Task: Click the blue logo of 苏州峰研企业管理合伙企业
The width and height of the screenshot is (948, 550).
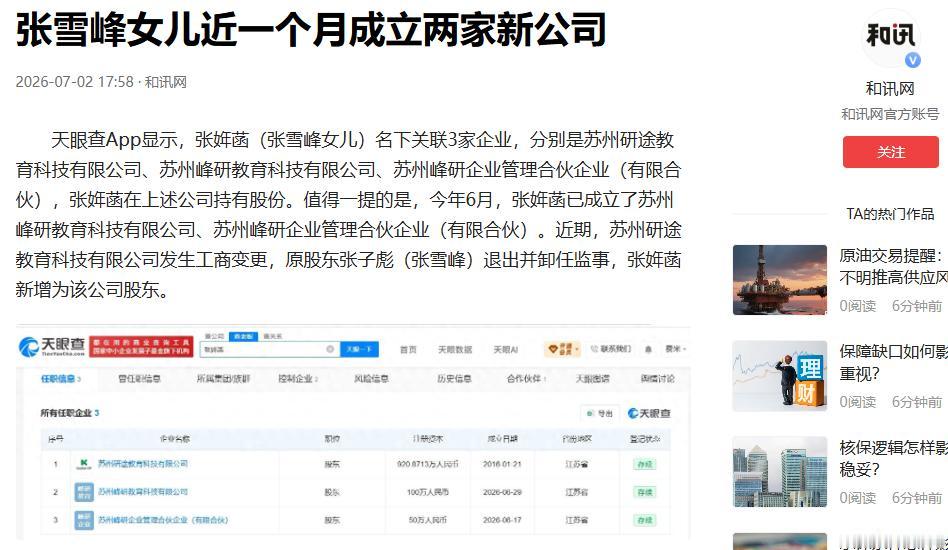Action: tap(83, 520)
